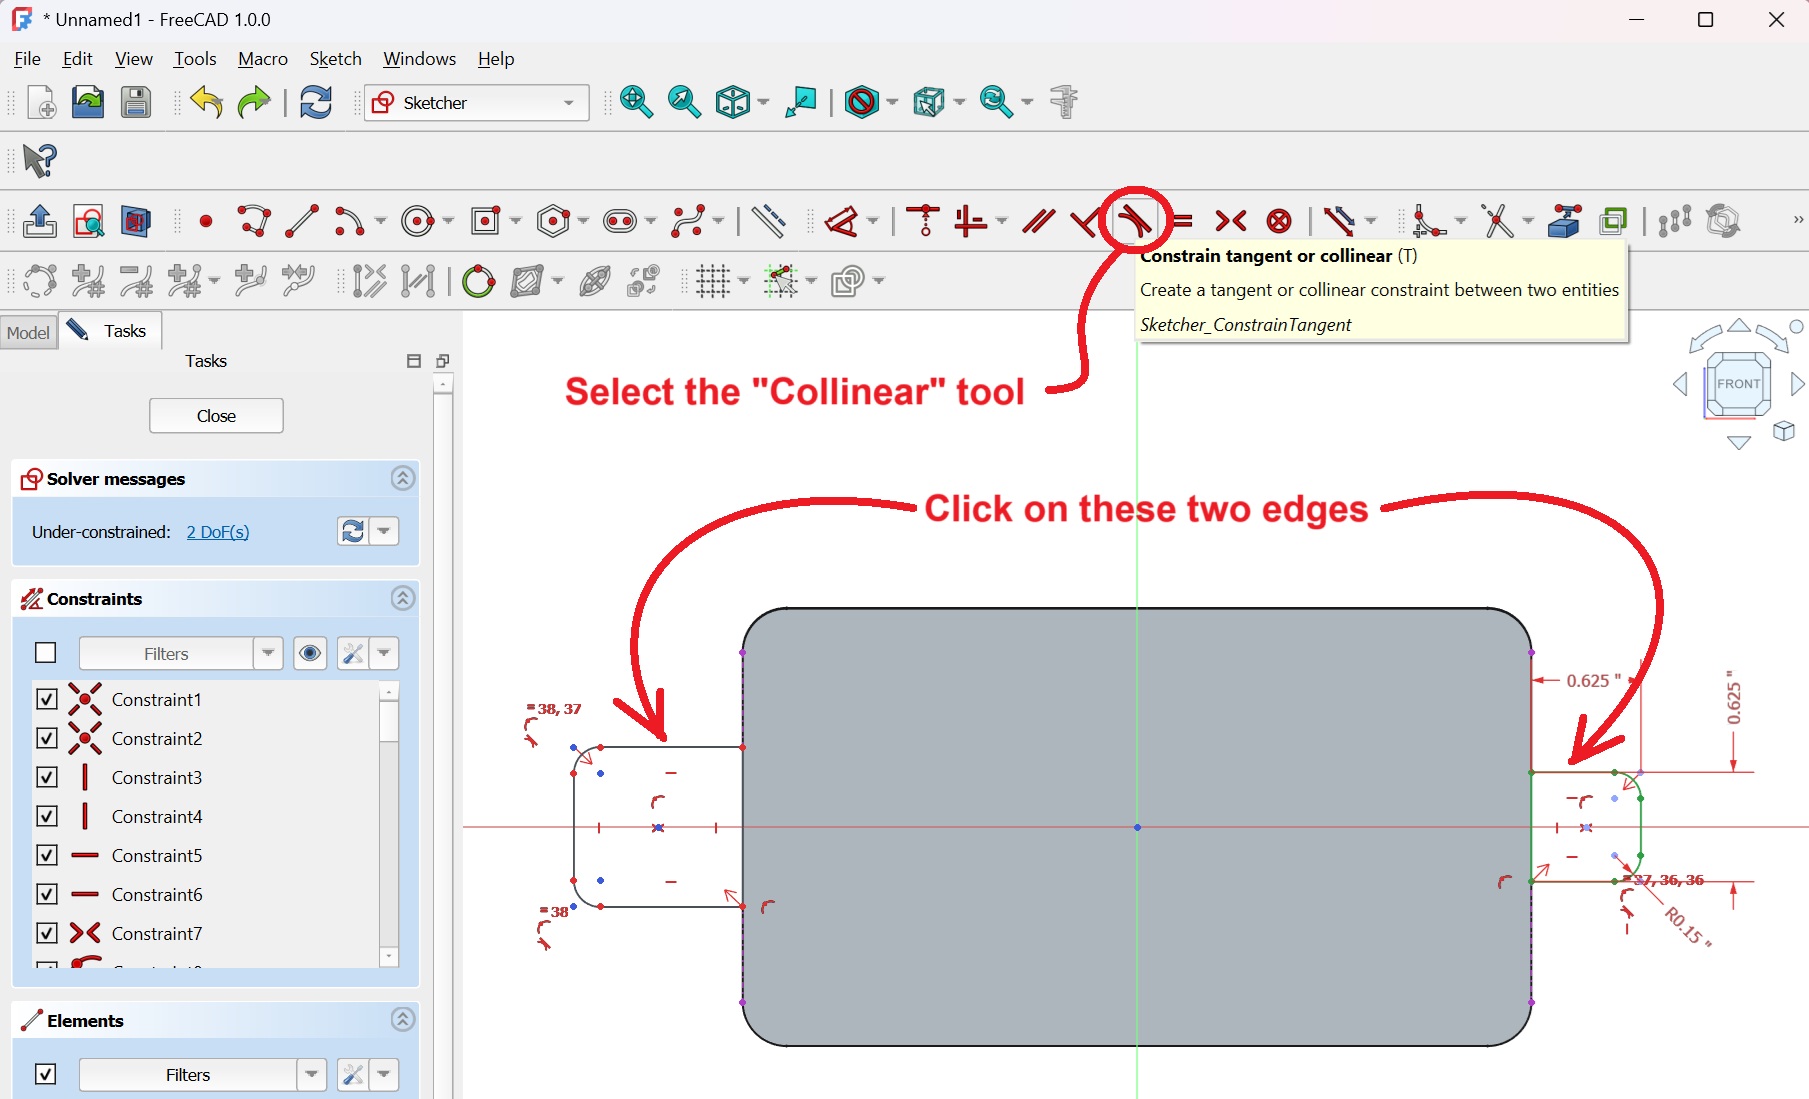Image resolution: width=1809 pixels, height=1099 pixels.
Task: Click the Undo arrow icon
Action: point(206,102)
